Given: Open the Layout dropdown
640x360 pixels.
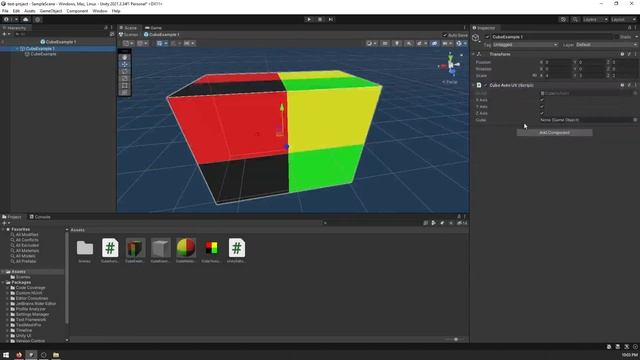Looking at the screenshot, I should [x=623, y=19].
